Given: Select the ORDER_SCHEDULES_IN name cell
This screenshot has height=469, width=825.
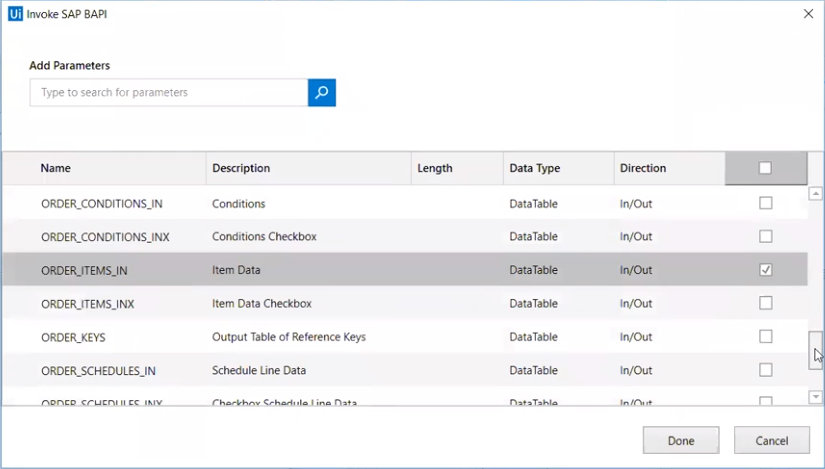Looking at the screenshot, I should coord(98,371).
